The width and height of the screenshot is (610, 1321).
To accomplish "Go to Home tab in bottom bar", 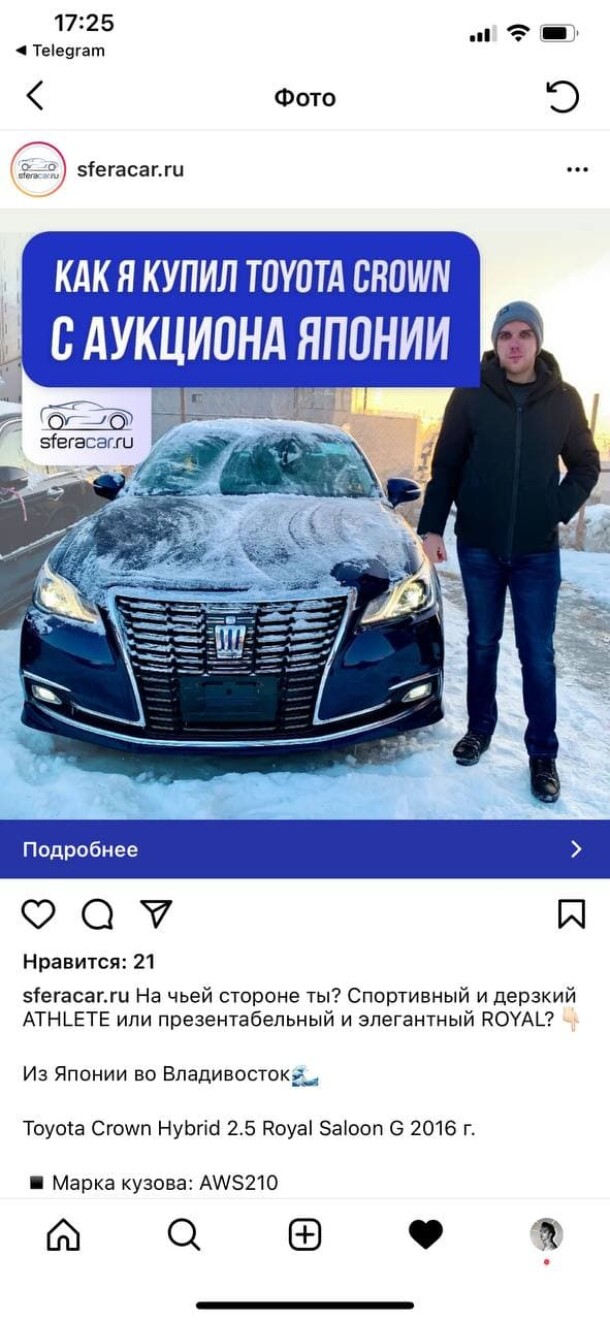I will click(63, 1235).
